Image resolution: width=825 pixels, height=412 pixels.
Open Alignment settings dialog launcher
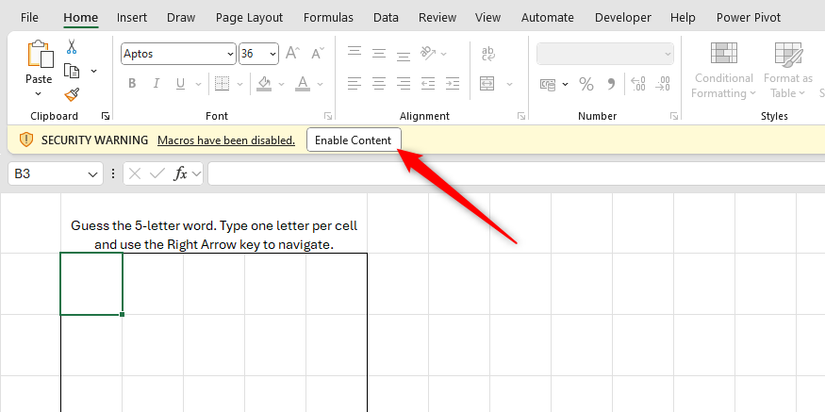521,116
